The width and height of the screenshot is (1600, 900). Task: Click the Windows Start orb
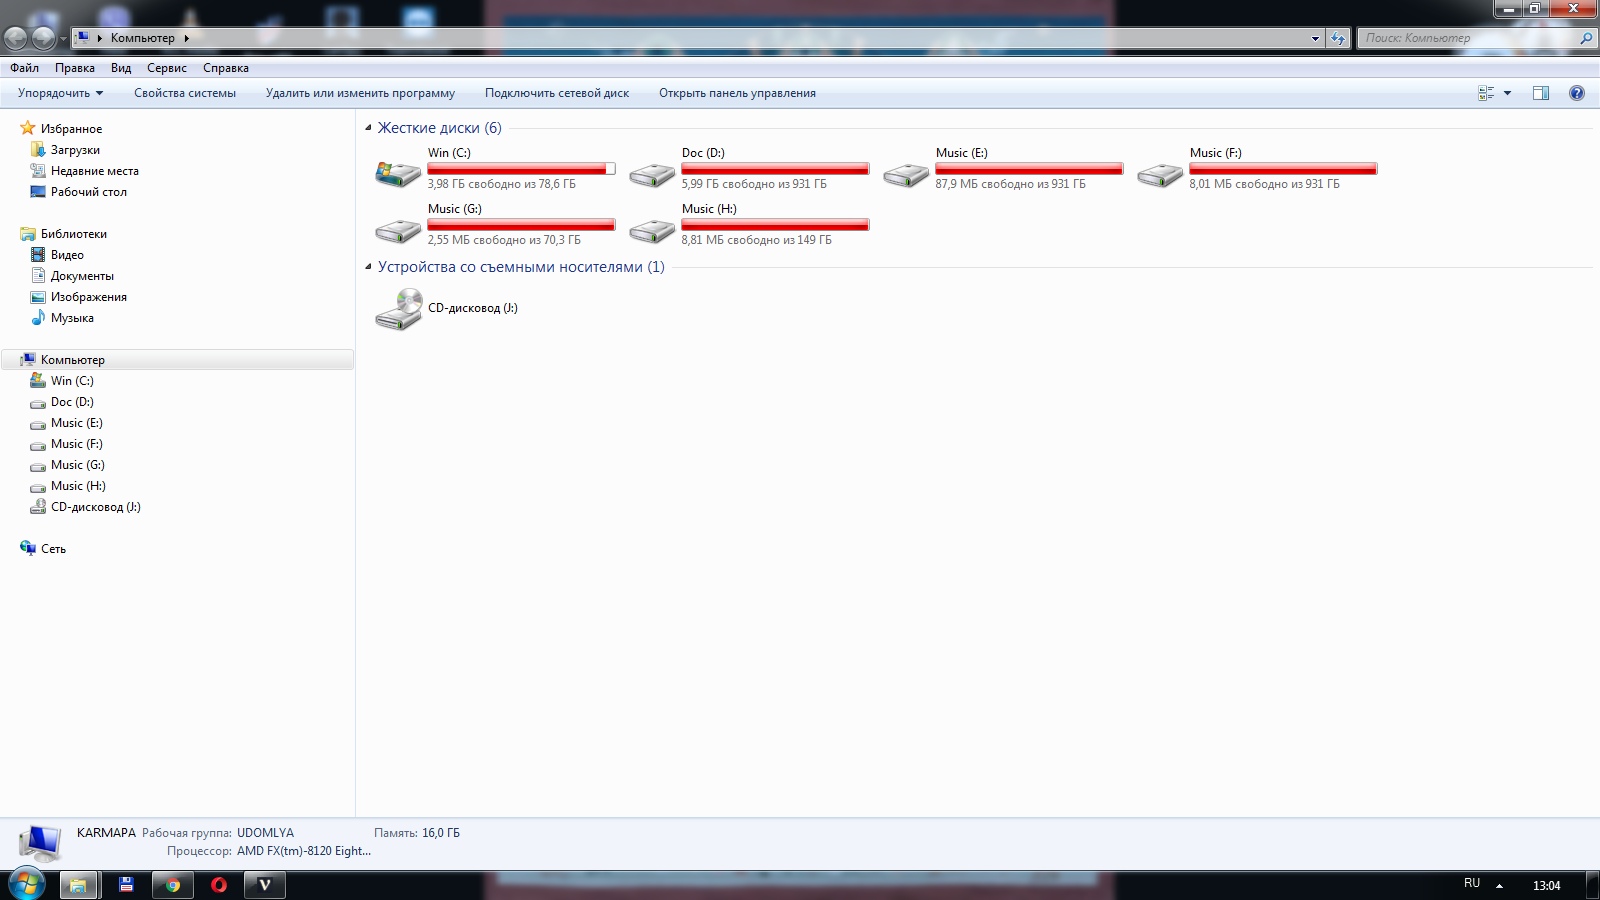[x=27, y=884]
